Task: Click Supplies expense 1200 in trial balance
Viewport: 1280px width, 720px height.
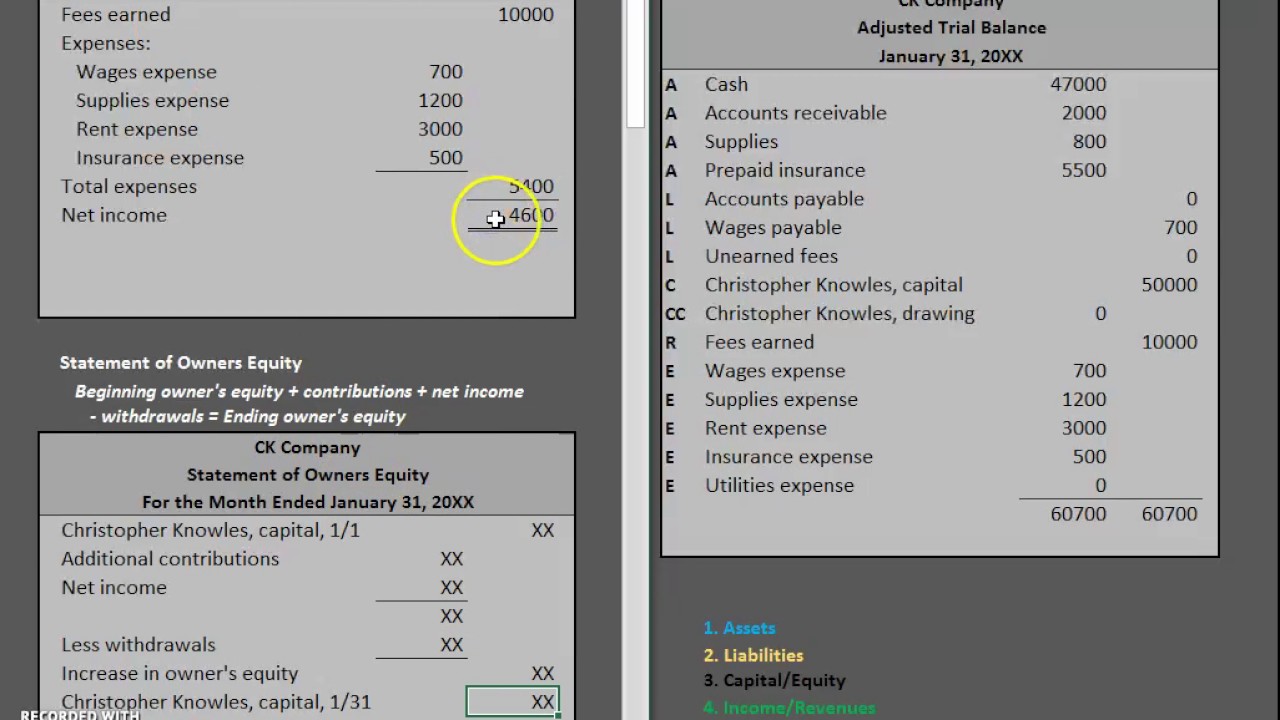Action: pyautogui.click(x=1084, y=400)
